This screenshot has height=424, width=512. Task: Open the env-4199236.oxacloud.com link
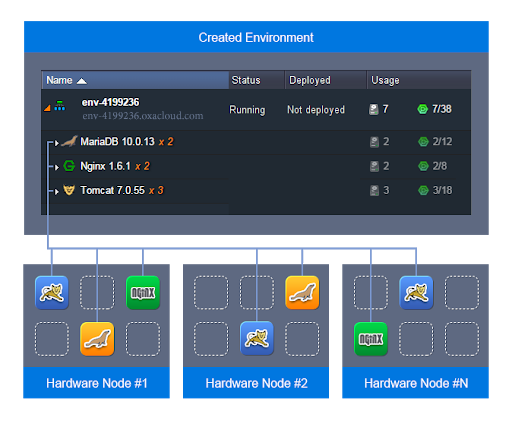[143, 116]
